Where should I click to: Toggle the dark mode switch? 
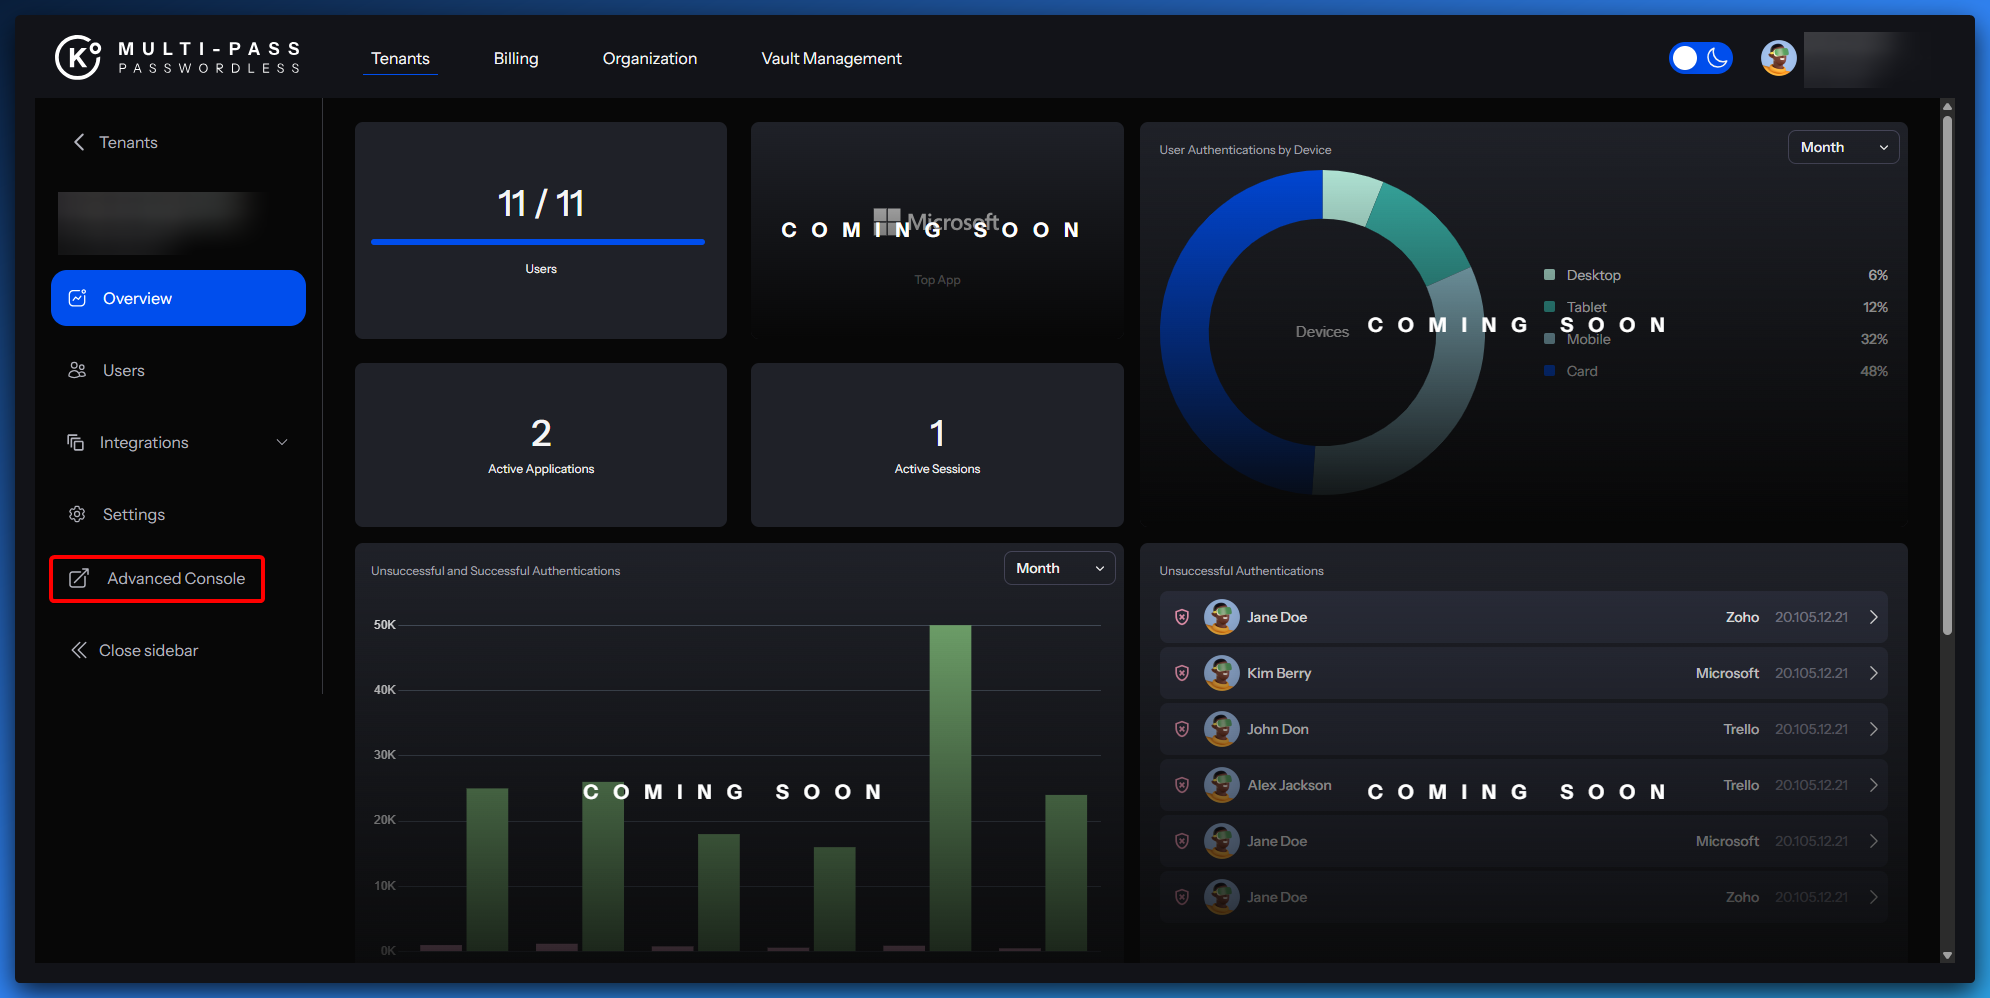click(1700, 58)
